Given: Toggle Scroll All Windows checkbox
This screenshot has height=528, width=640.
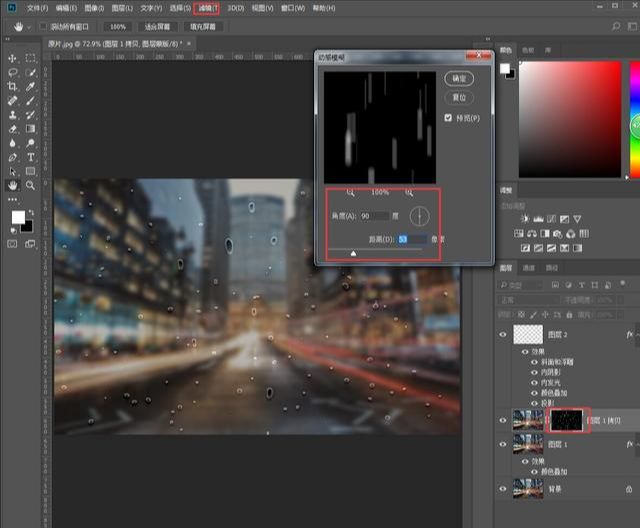Looking at the screenshot, I should 43,27.
